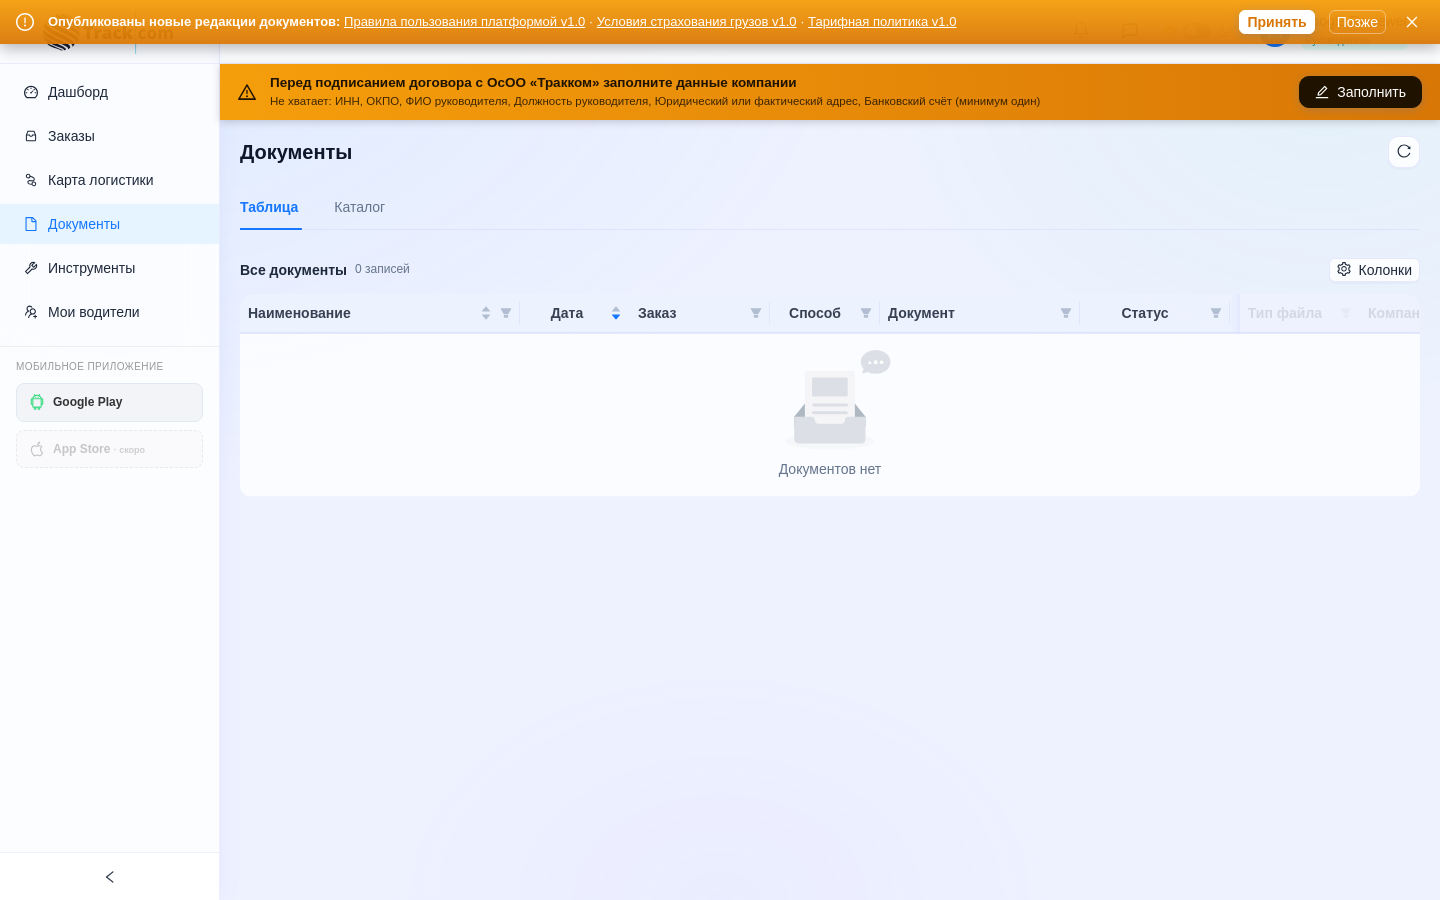
Task: Open Условия страхования грузов v1.0 link
Action: click(x=696, y=22)
